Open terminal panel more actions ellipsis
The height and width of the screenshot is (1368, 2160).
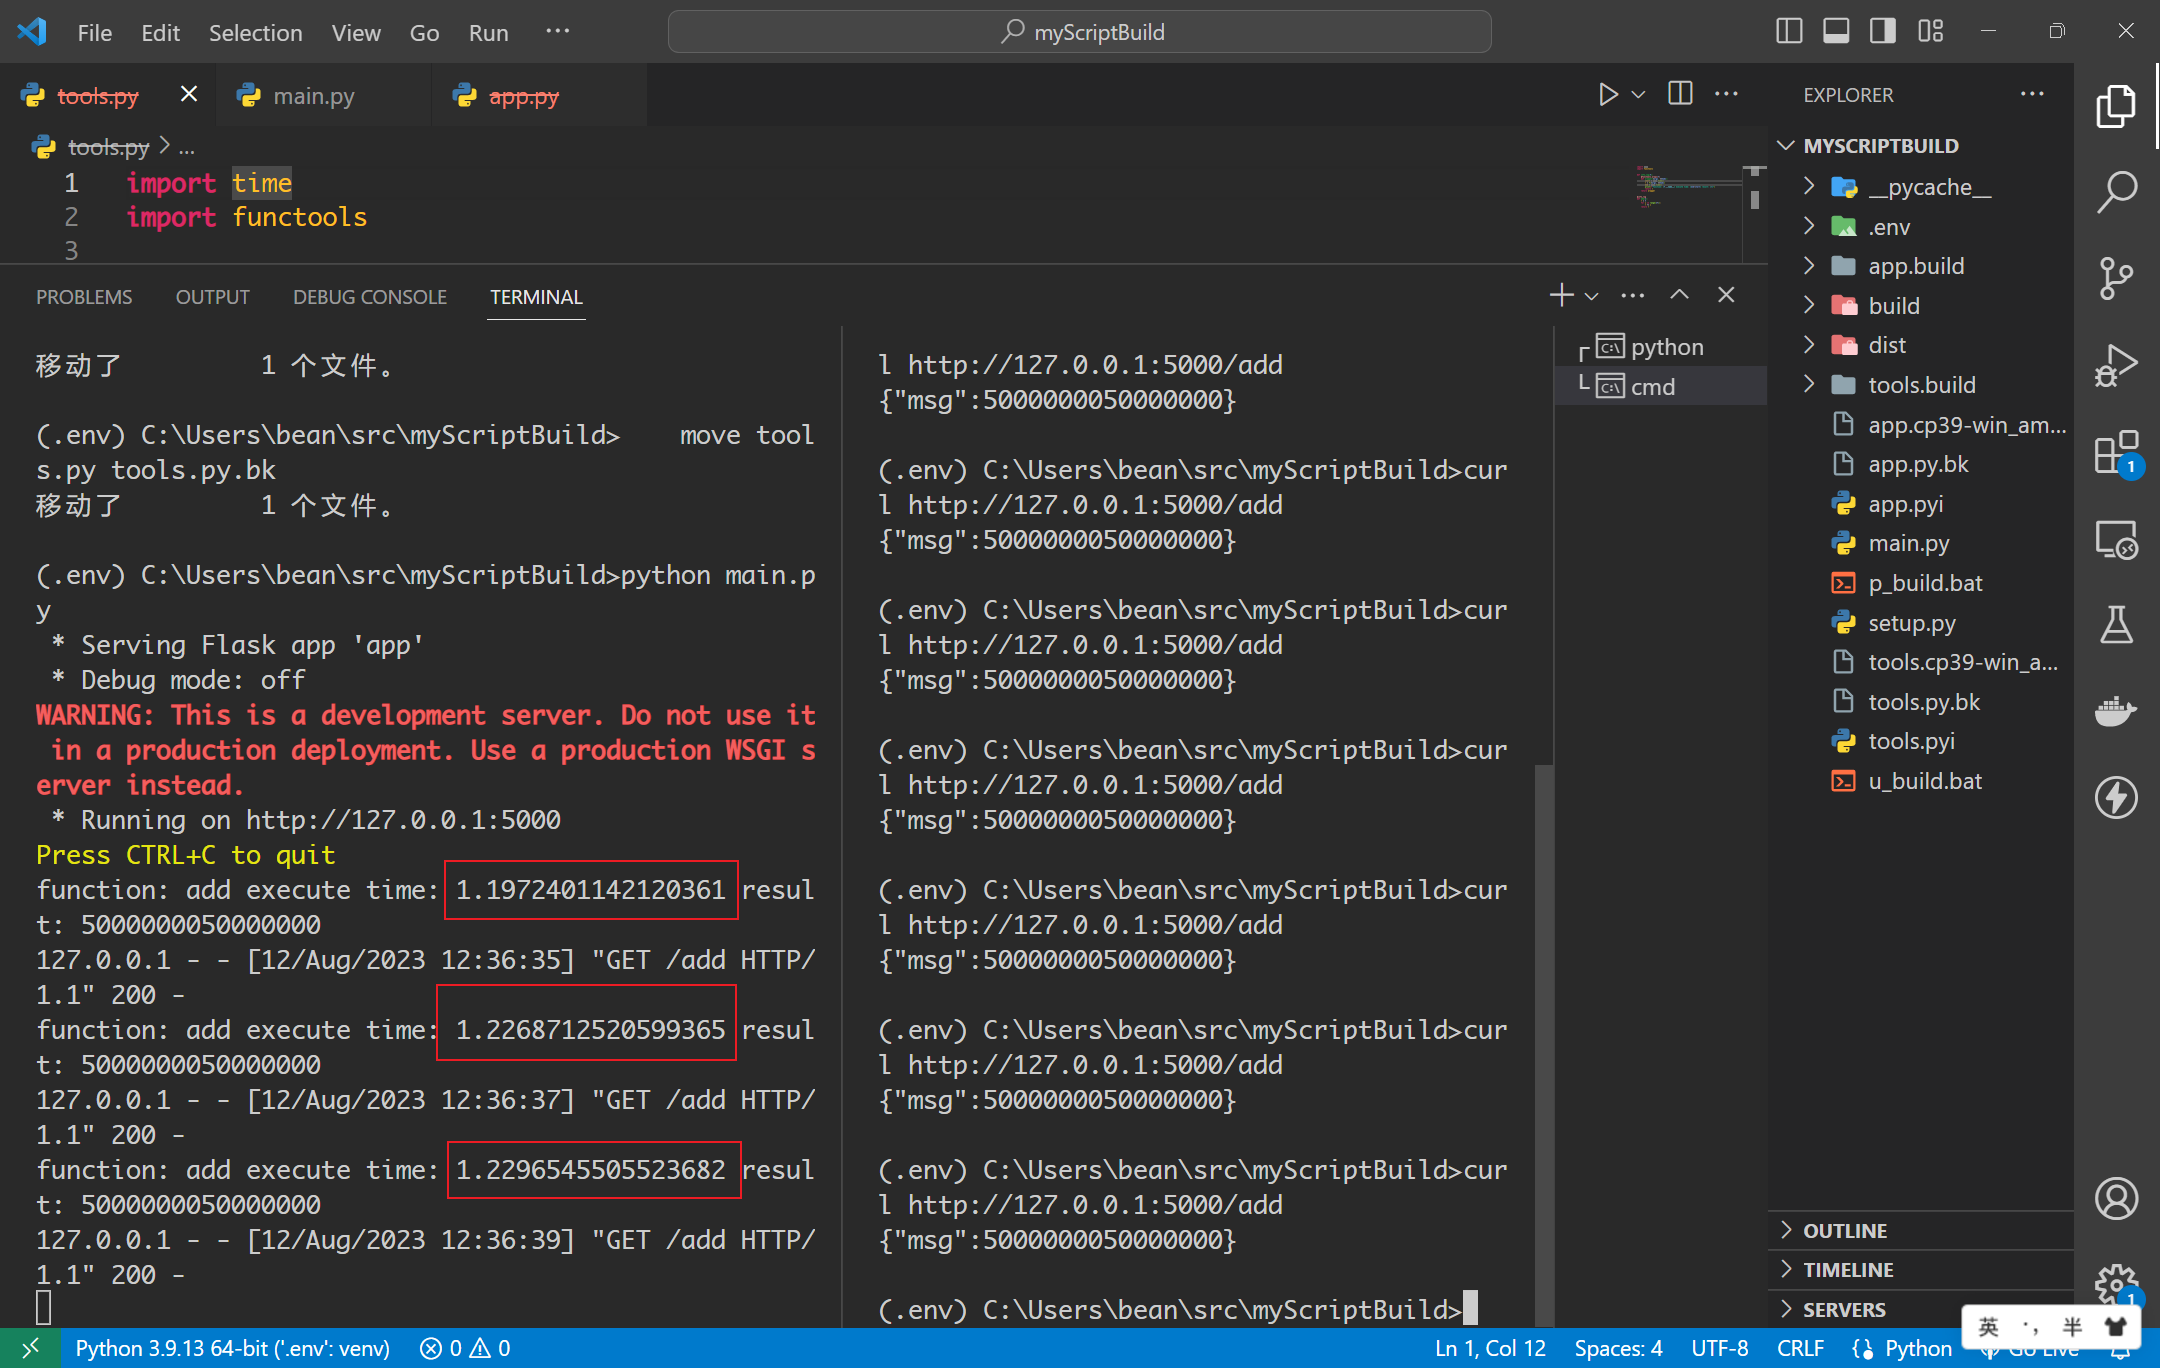[1632, 295]
